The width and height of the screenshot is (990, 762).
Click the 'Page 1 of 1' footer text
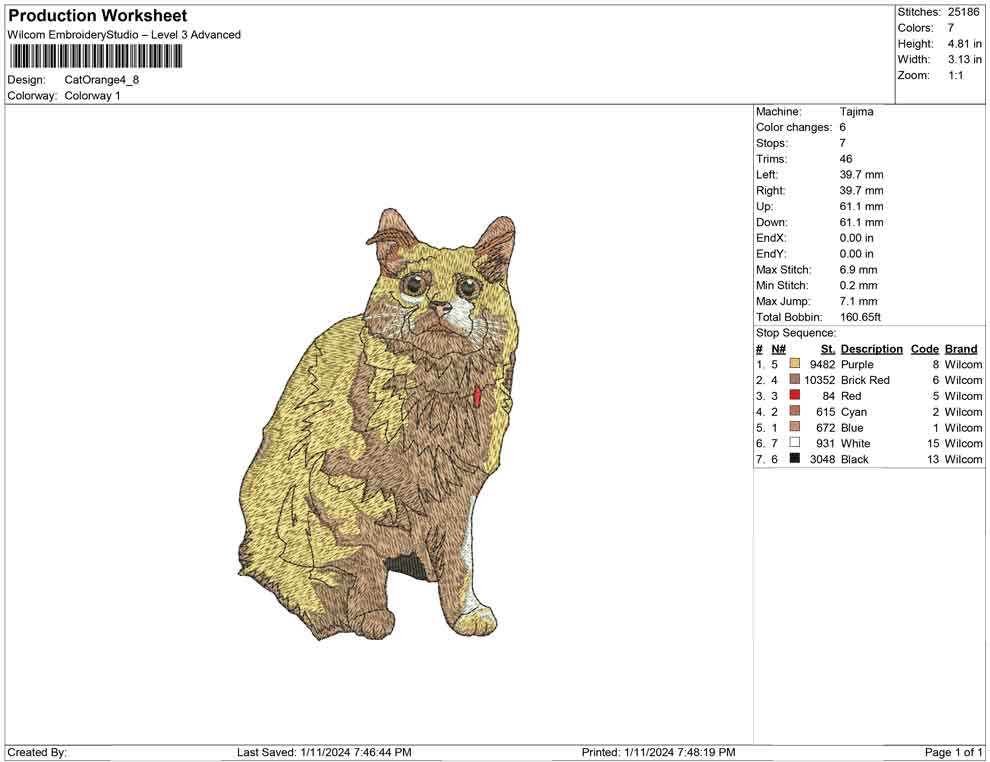(x=953, y=752)
